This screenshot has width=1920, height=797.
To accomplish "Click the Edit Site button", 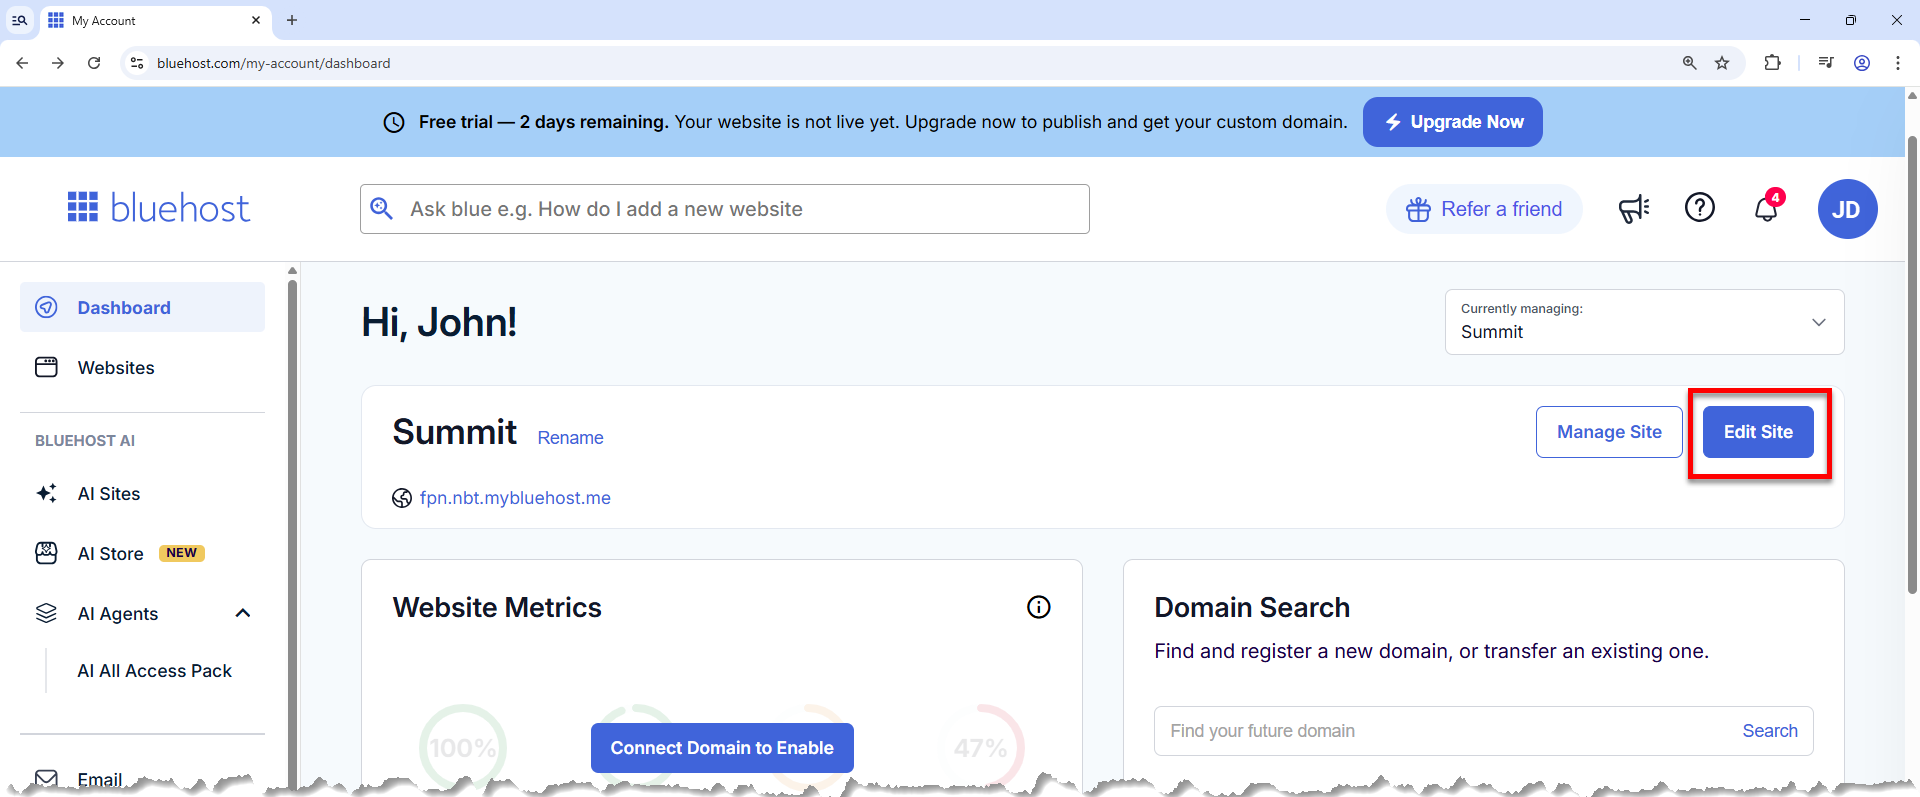I will (1758, 432).
